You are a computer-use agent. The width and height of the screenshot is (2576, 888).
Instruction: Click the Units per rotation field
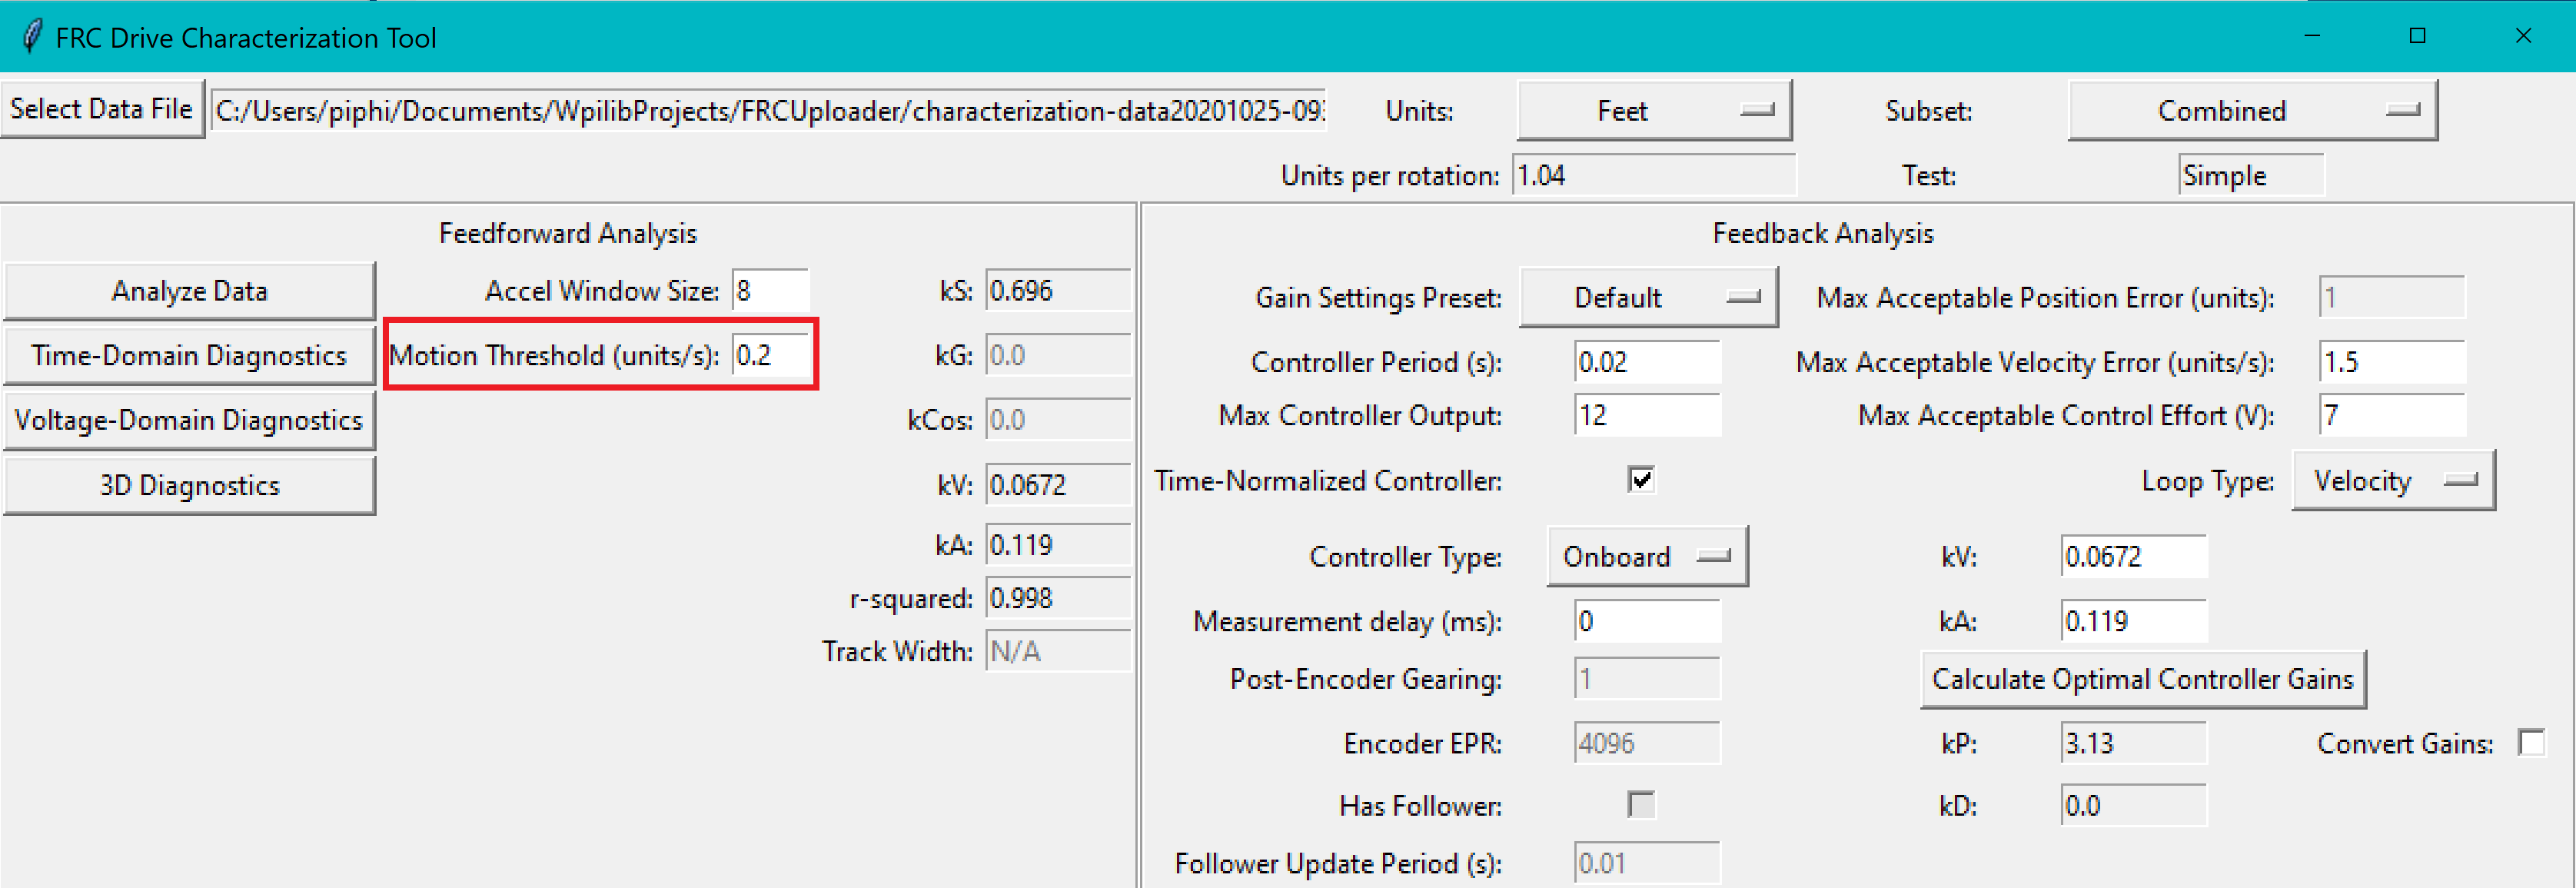1654,176
